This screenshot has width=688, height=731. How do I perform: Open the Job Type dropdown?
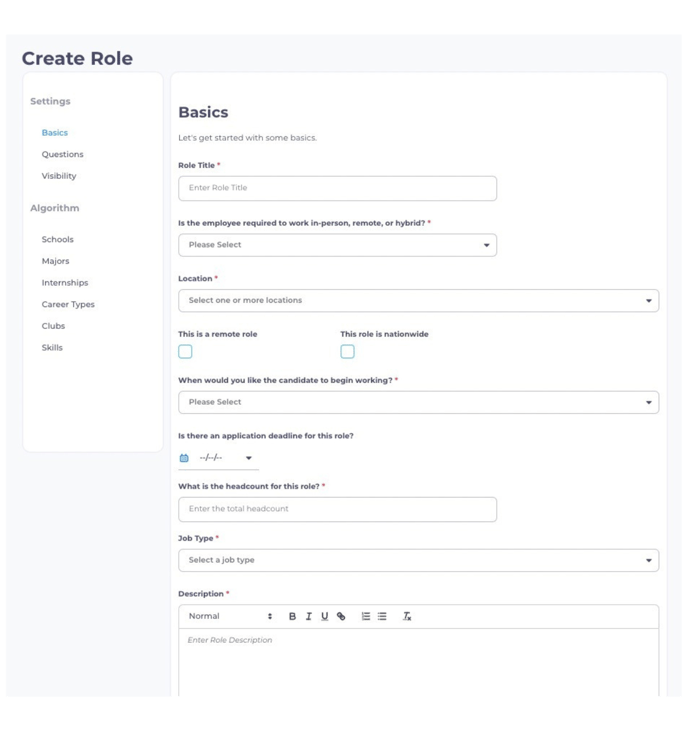coord(418,560)
